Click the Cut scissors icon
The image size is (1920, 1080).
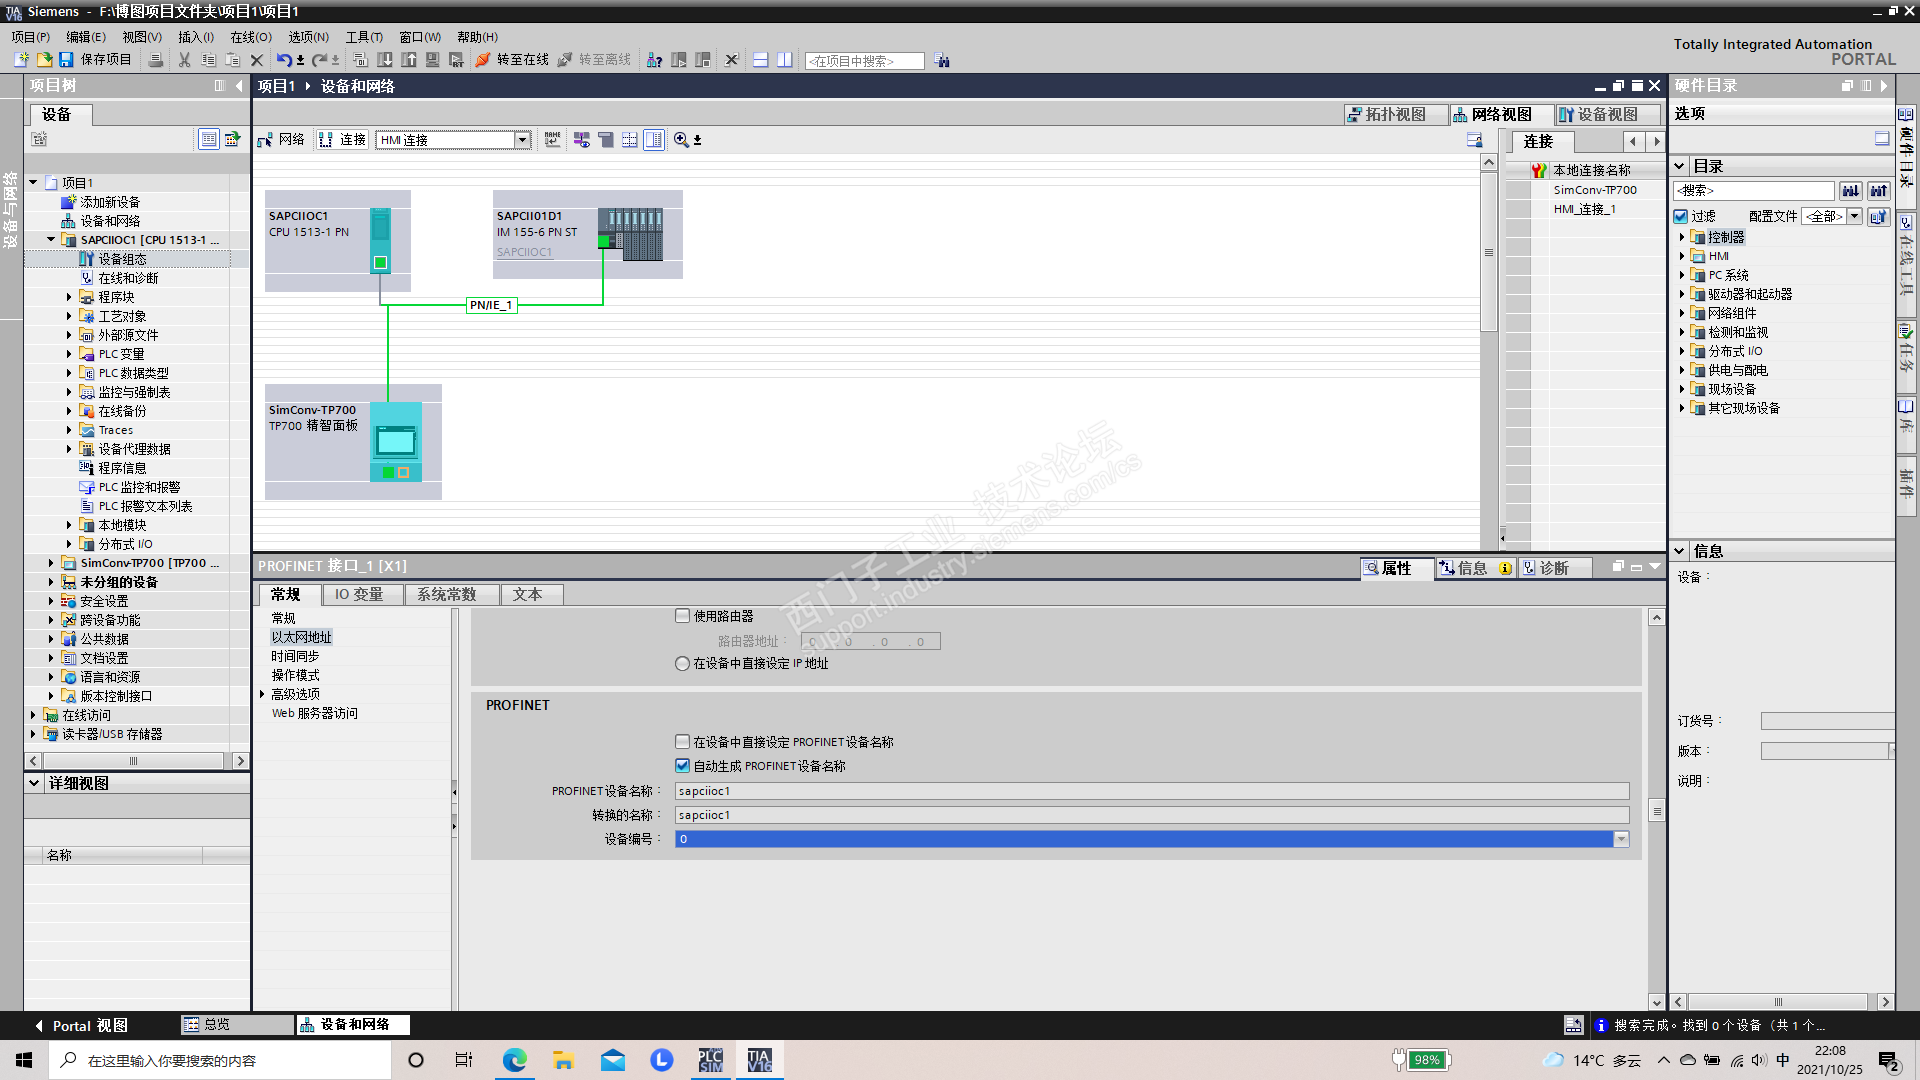coord(184,60)
